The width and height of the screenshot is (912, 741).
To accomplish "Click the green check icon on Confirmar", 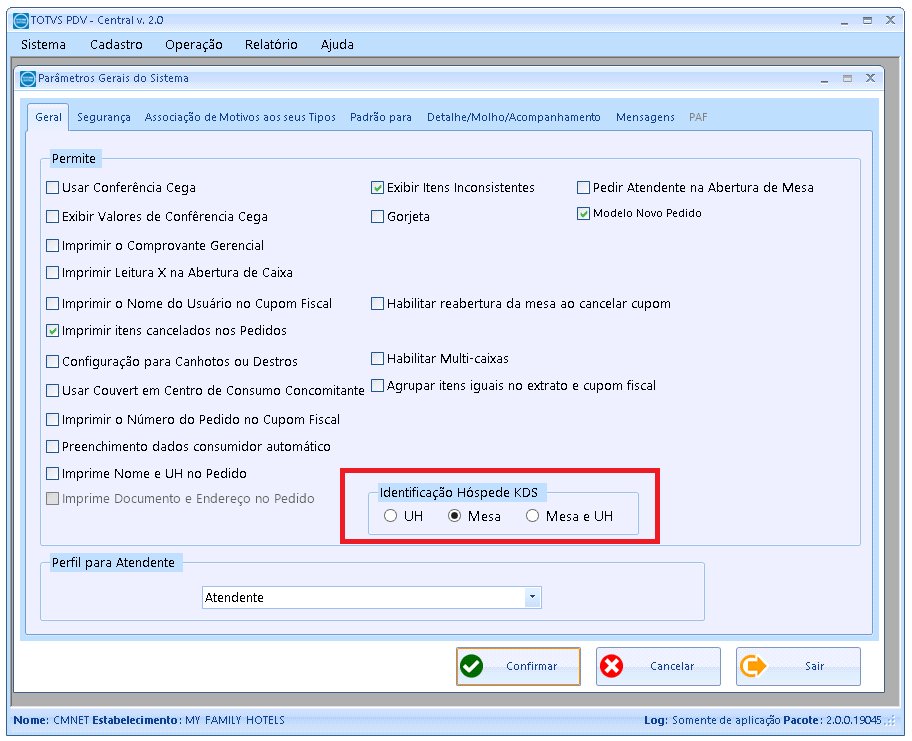I will pyautogui.click(x=471, y=666).
